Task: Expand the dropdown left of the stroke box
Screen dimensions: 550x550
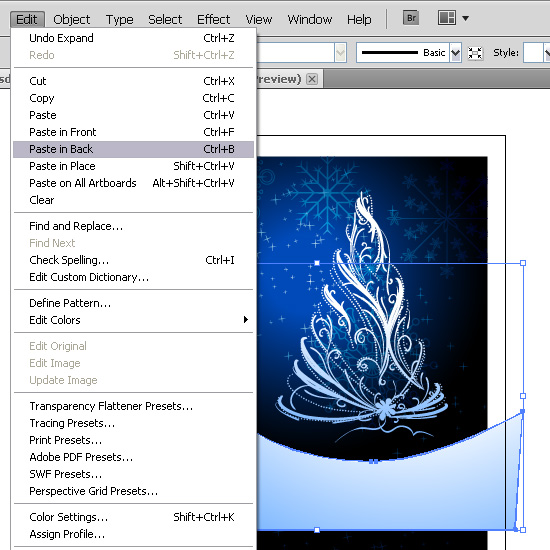Action: coord(340,53)
